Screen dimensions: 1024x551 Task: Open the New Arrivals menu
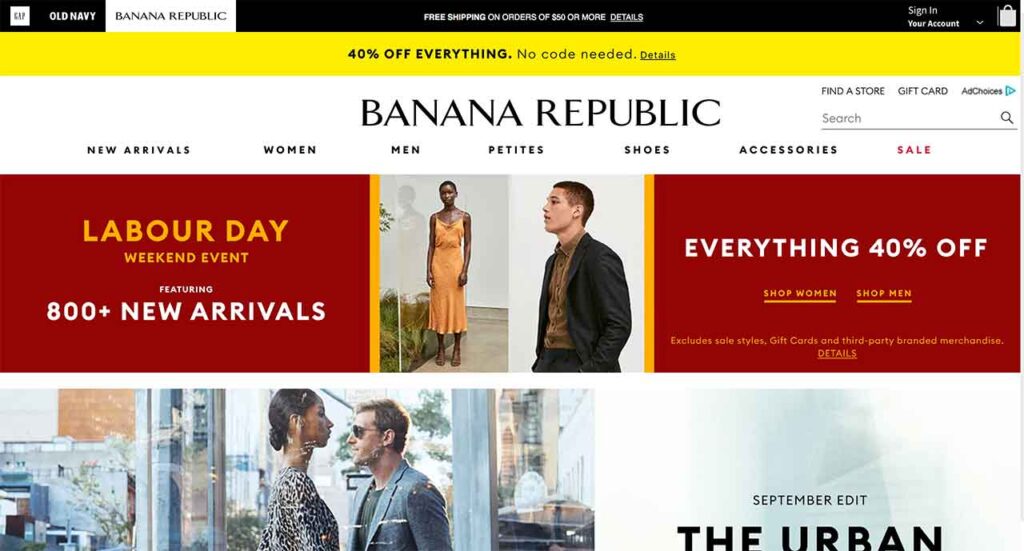(139, 150)
